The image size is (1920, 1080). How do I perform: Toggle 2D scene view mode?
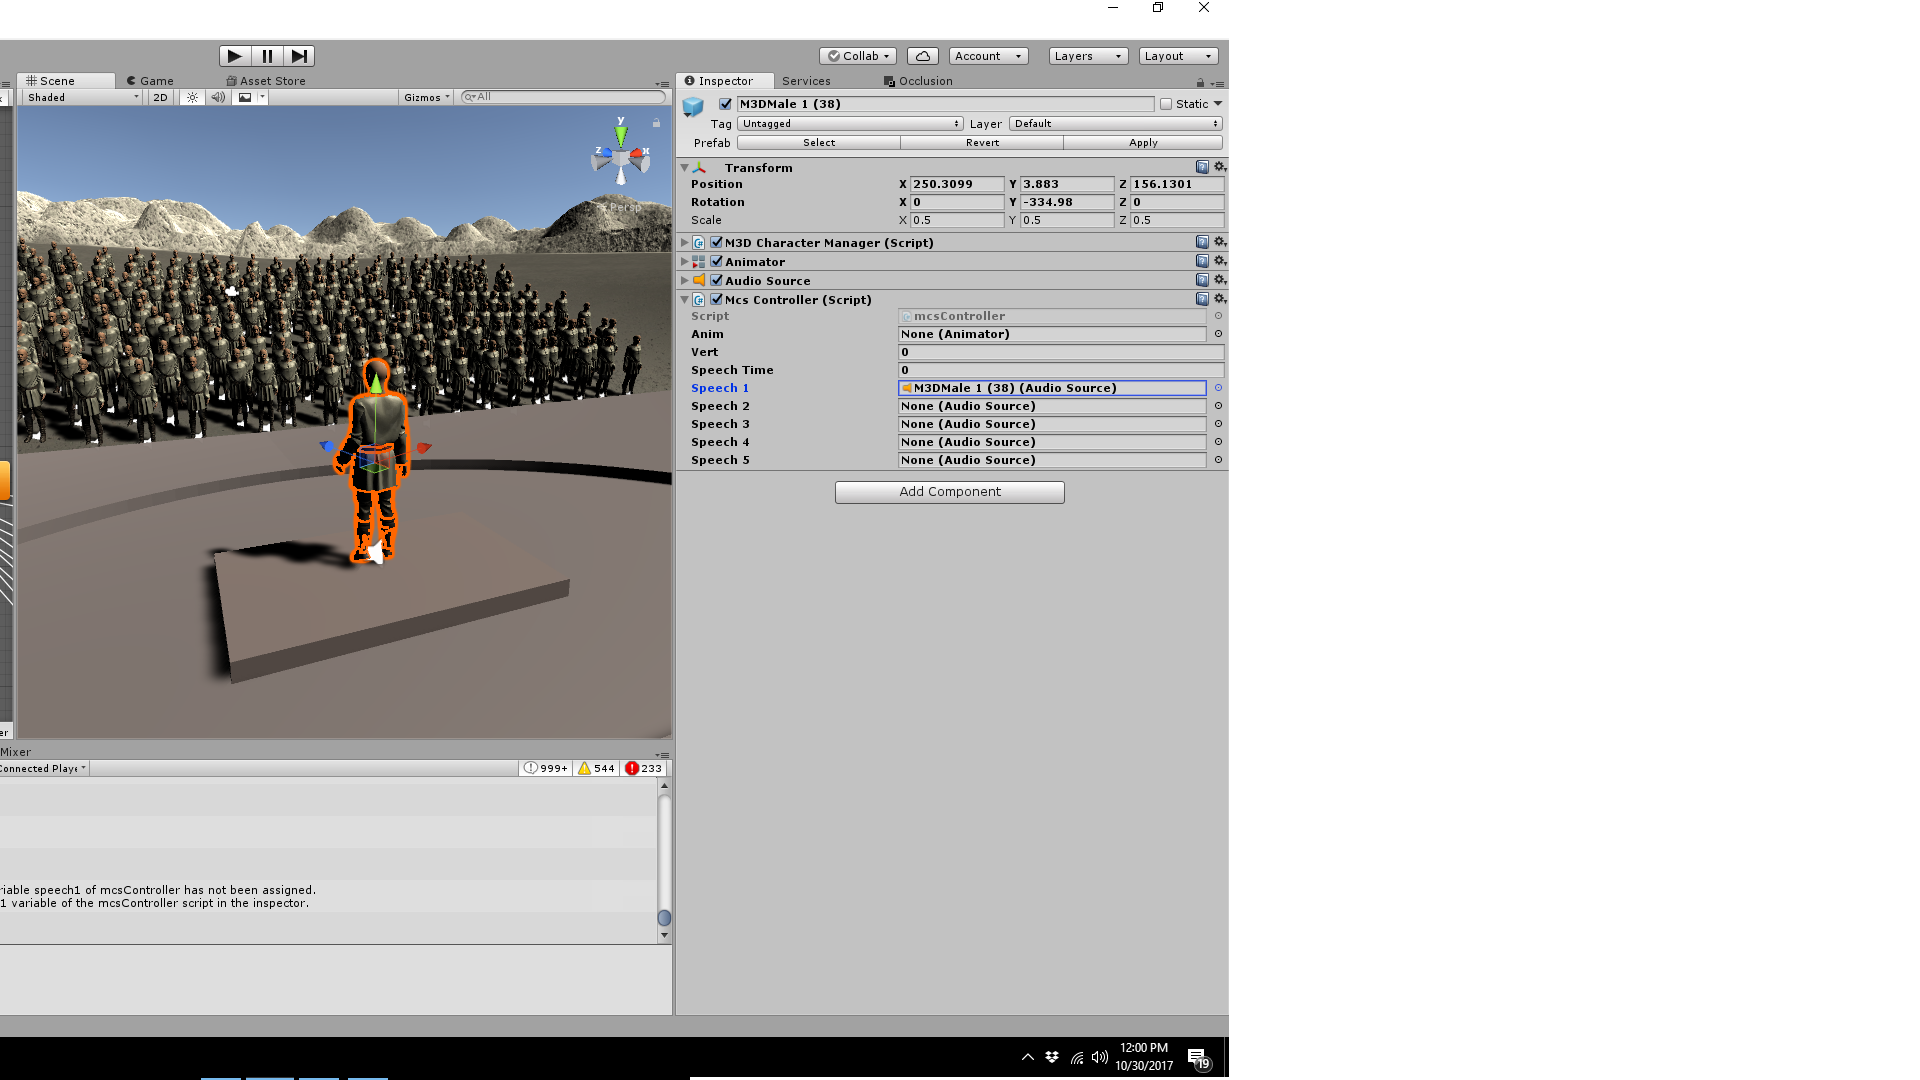160,98
